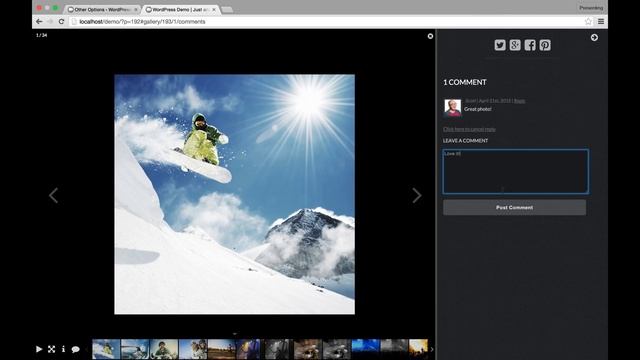
Task: Select the eighth brownish thumbnail
Action: [x=308, y=349]
